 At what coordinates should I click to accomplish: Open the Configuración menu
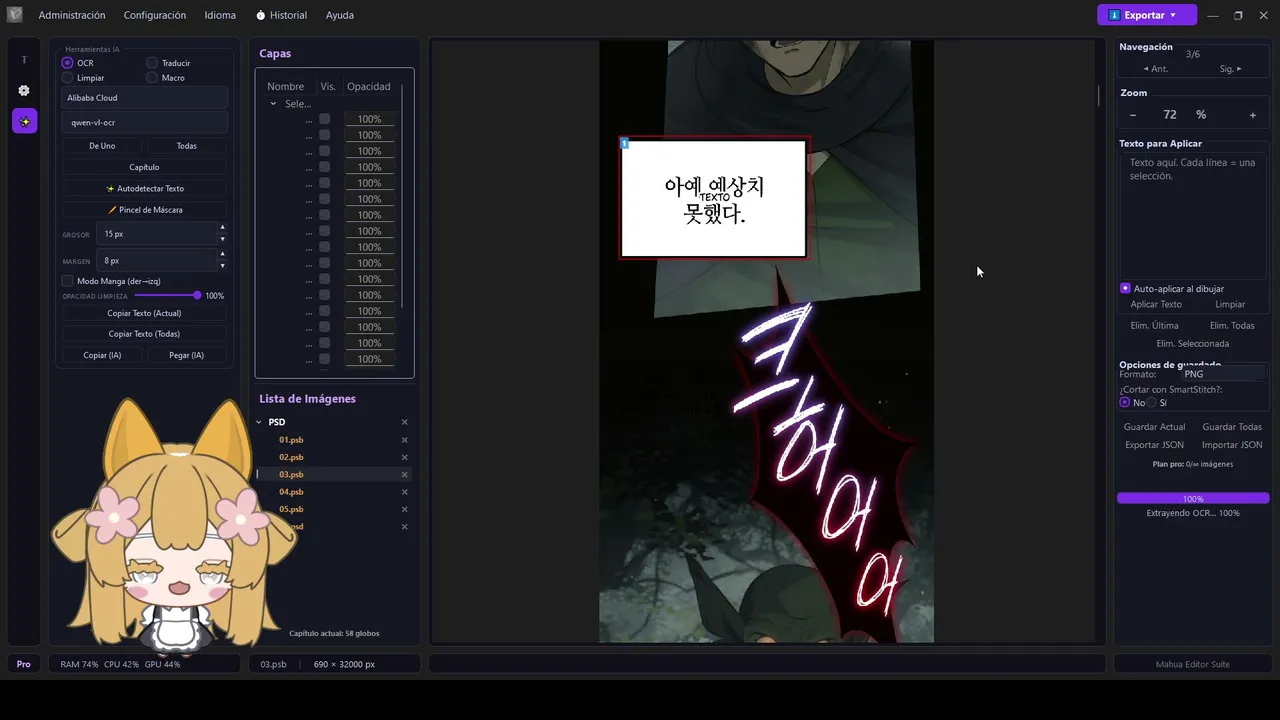[x=155, y=15]
